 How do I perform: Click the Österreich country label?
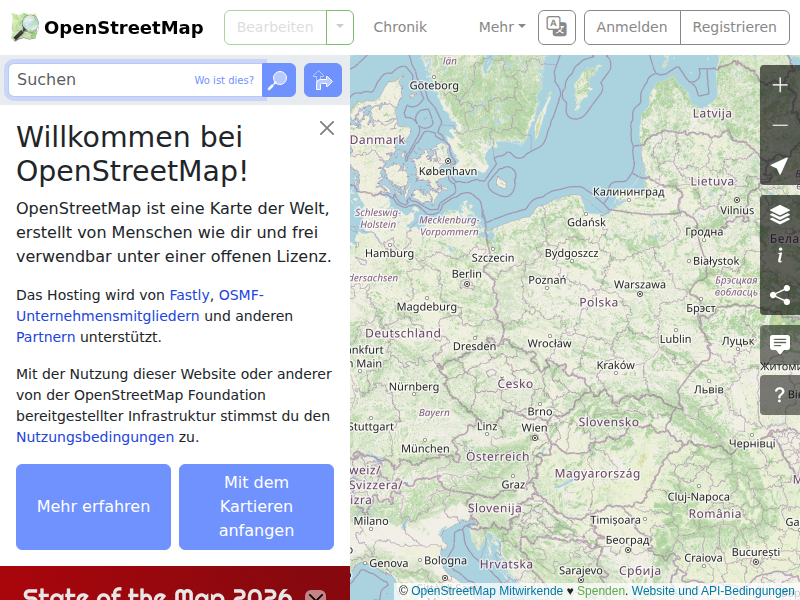click(x=497, y=457)
